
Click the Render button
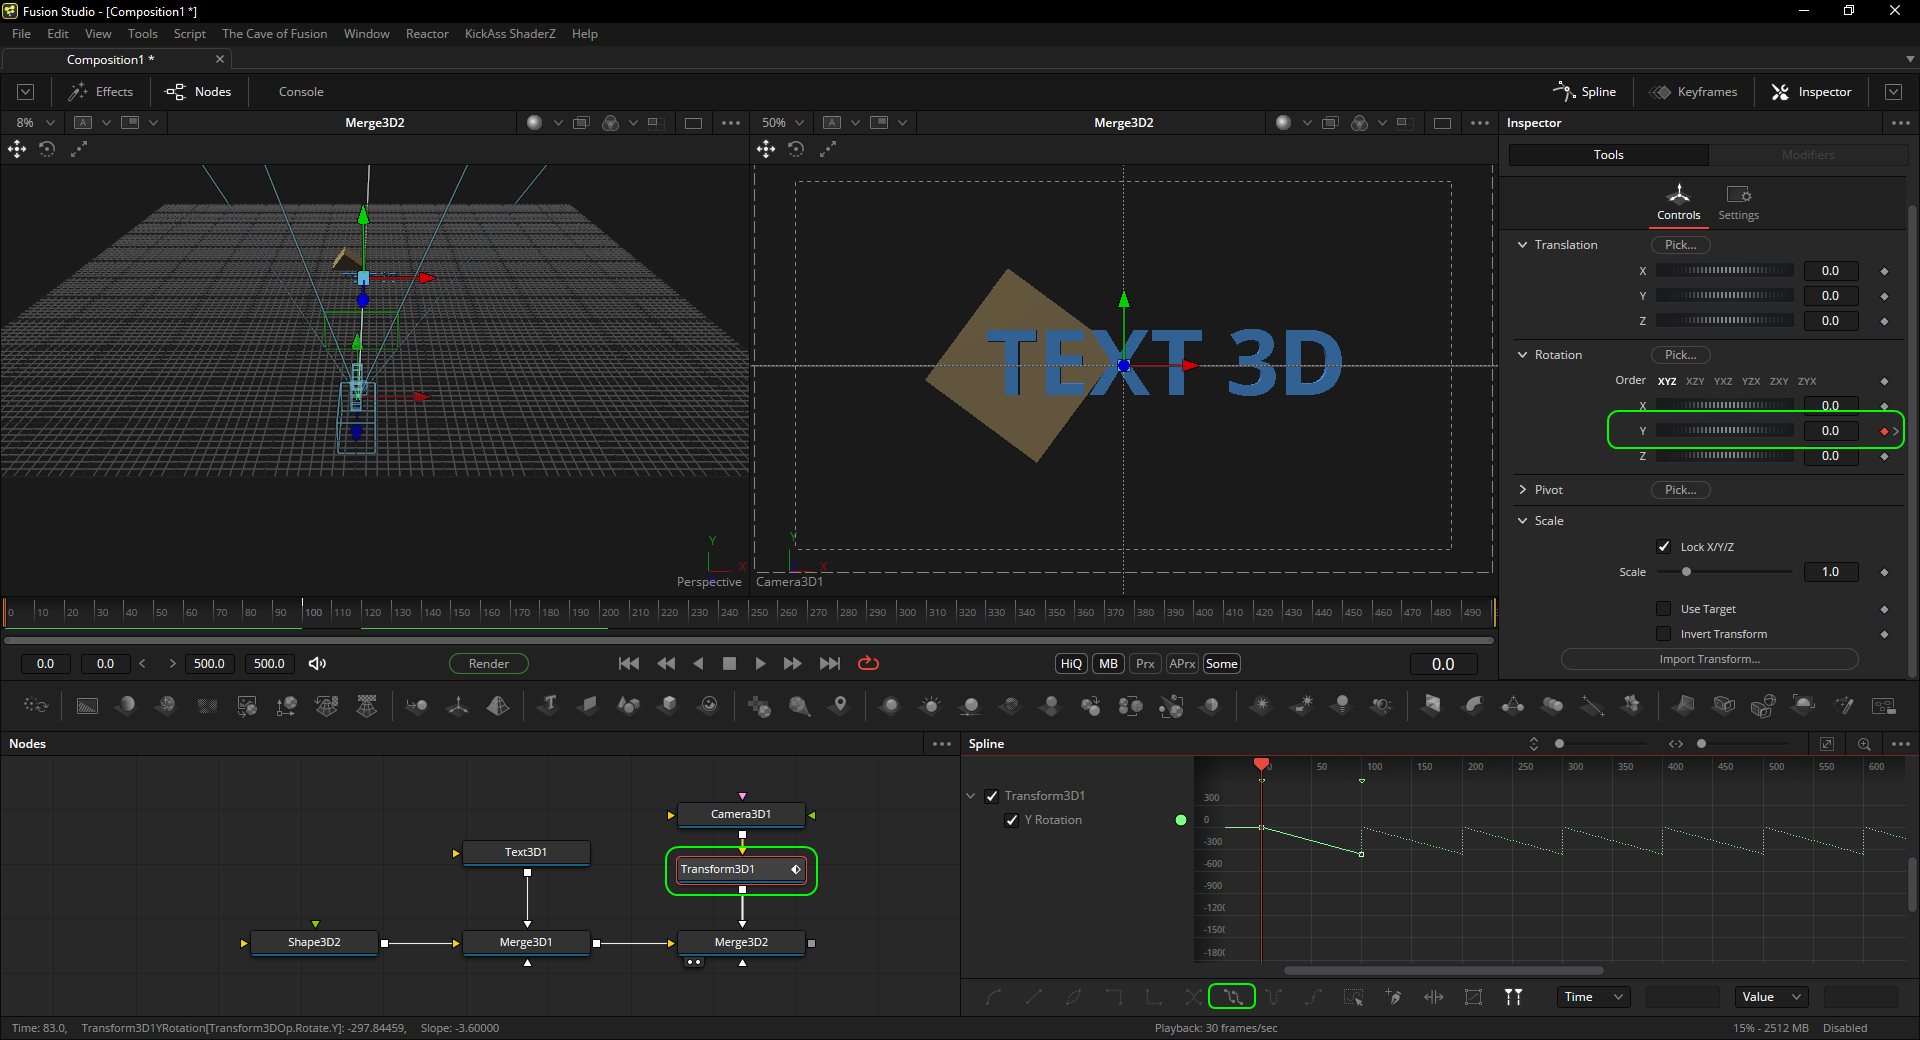(x=489, y=664)
